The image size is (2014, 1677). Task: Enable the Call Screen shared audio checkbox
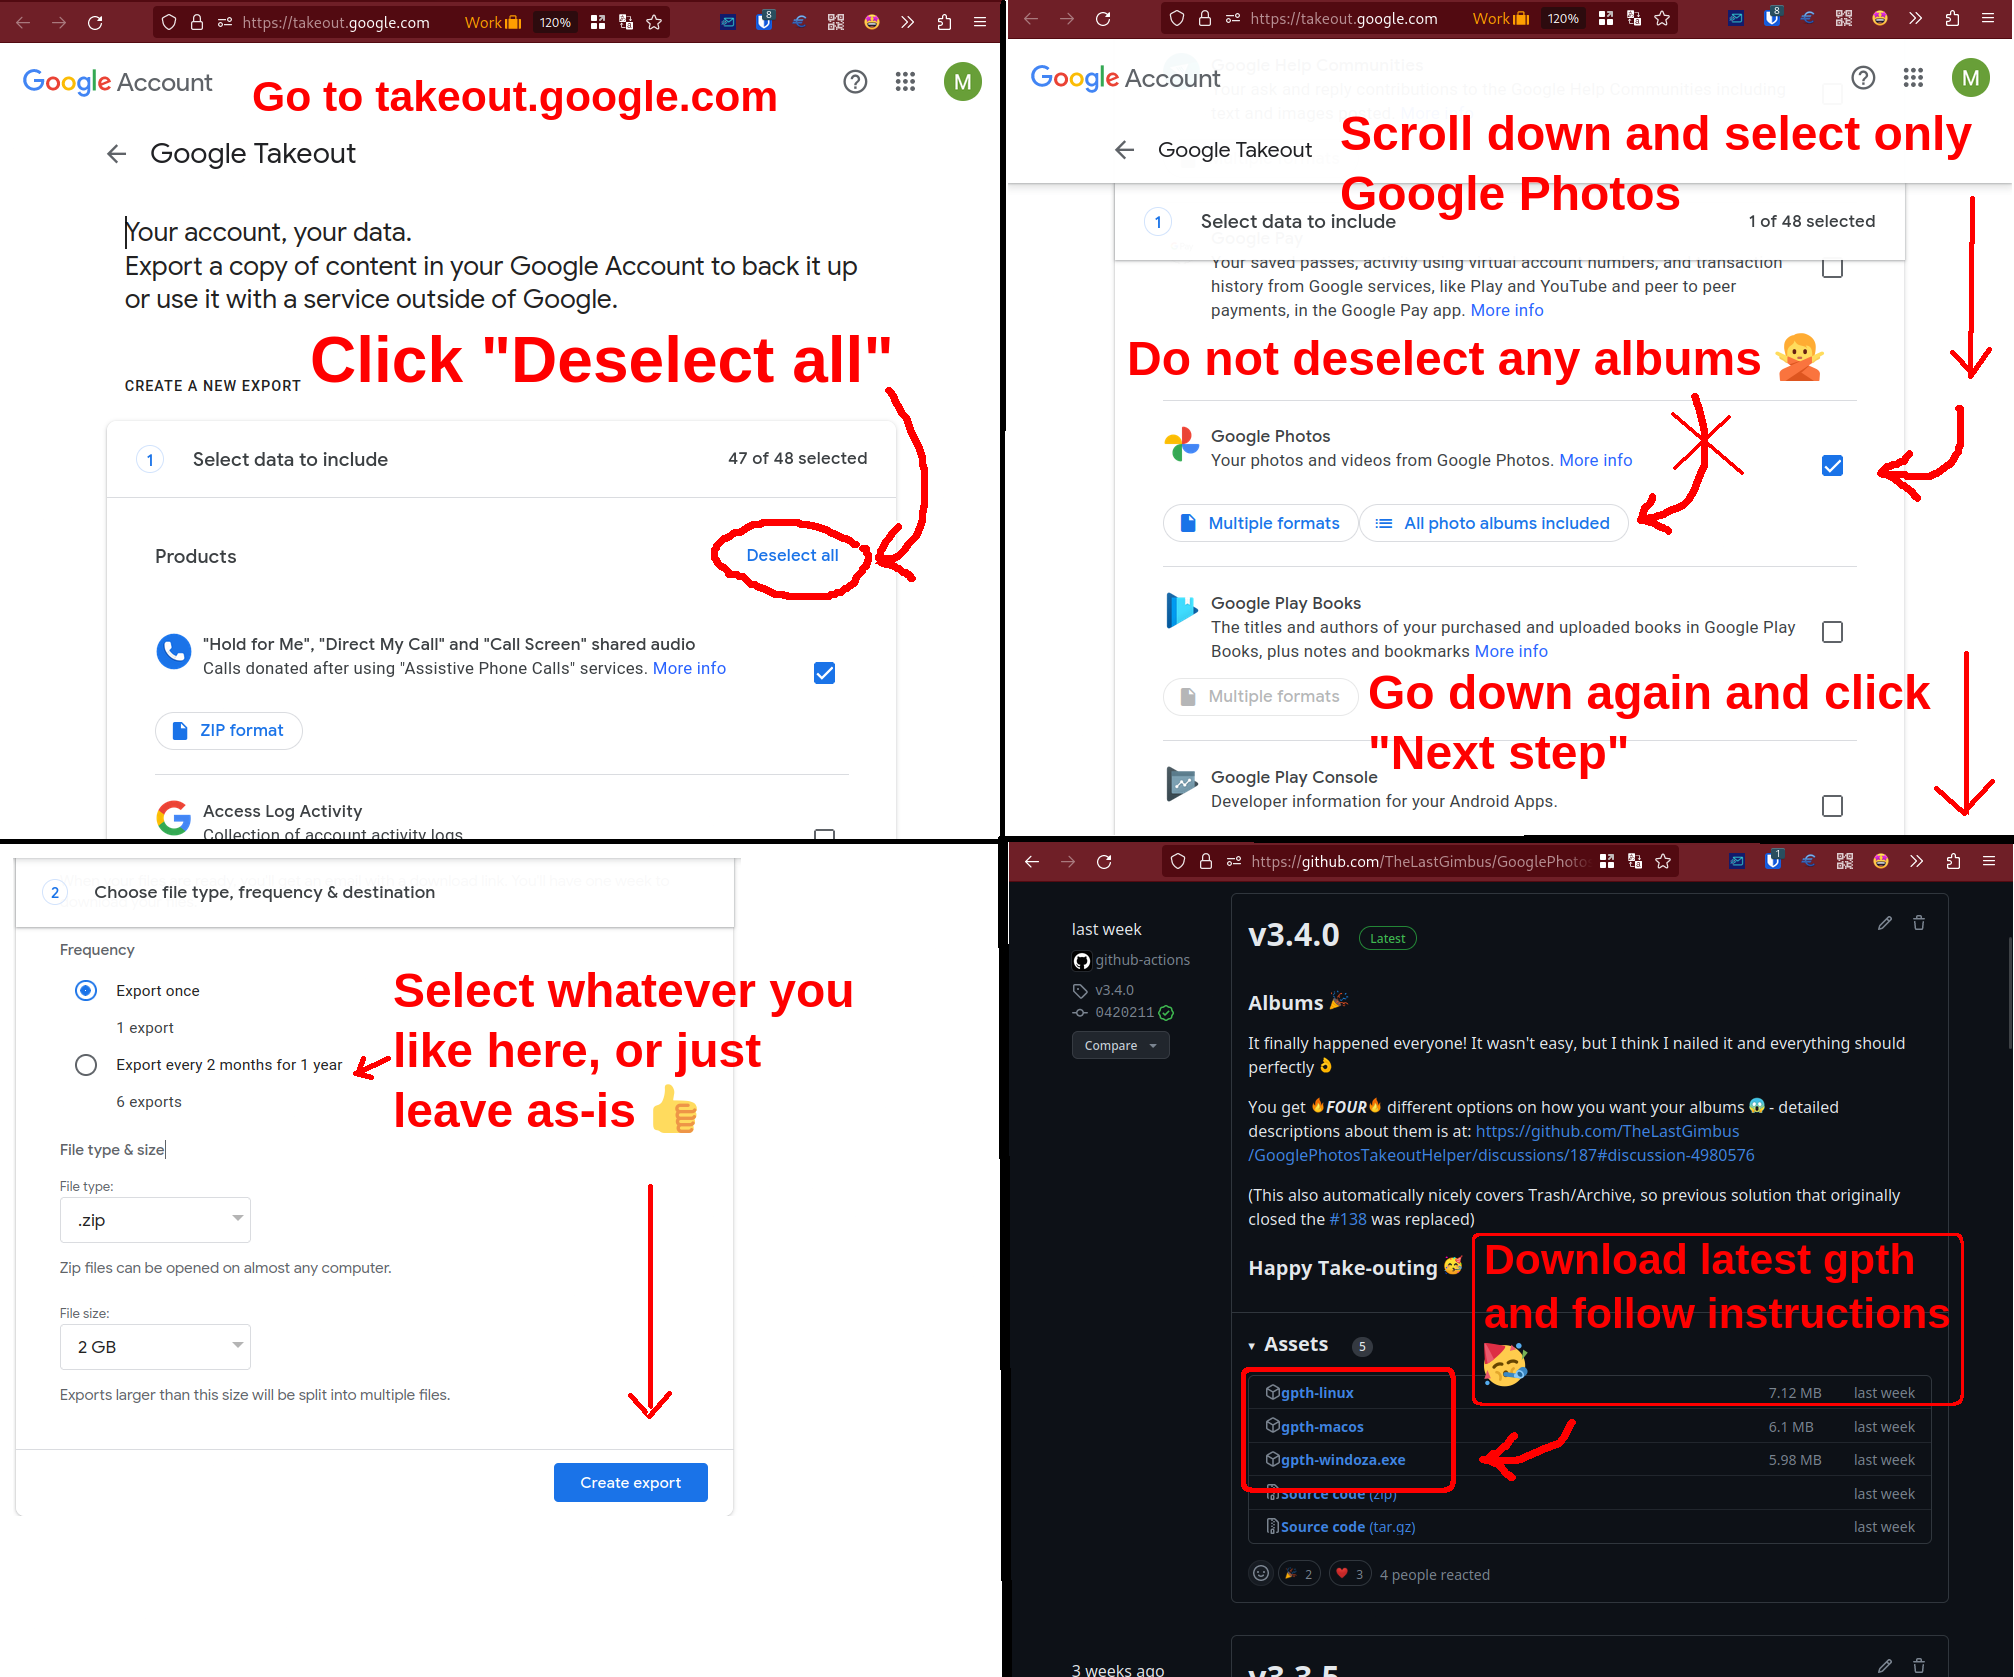(x=825, y=672)
